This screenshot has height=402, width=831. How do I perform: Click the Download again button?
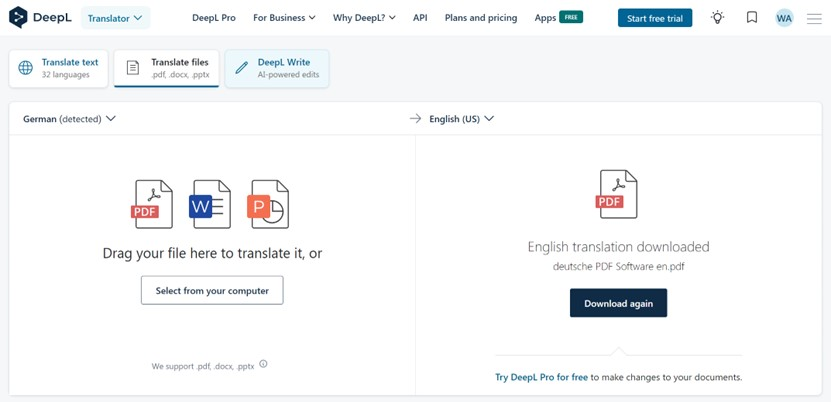pyautogui.click(x=618, y=303)
